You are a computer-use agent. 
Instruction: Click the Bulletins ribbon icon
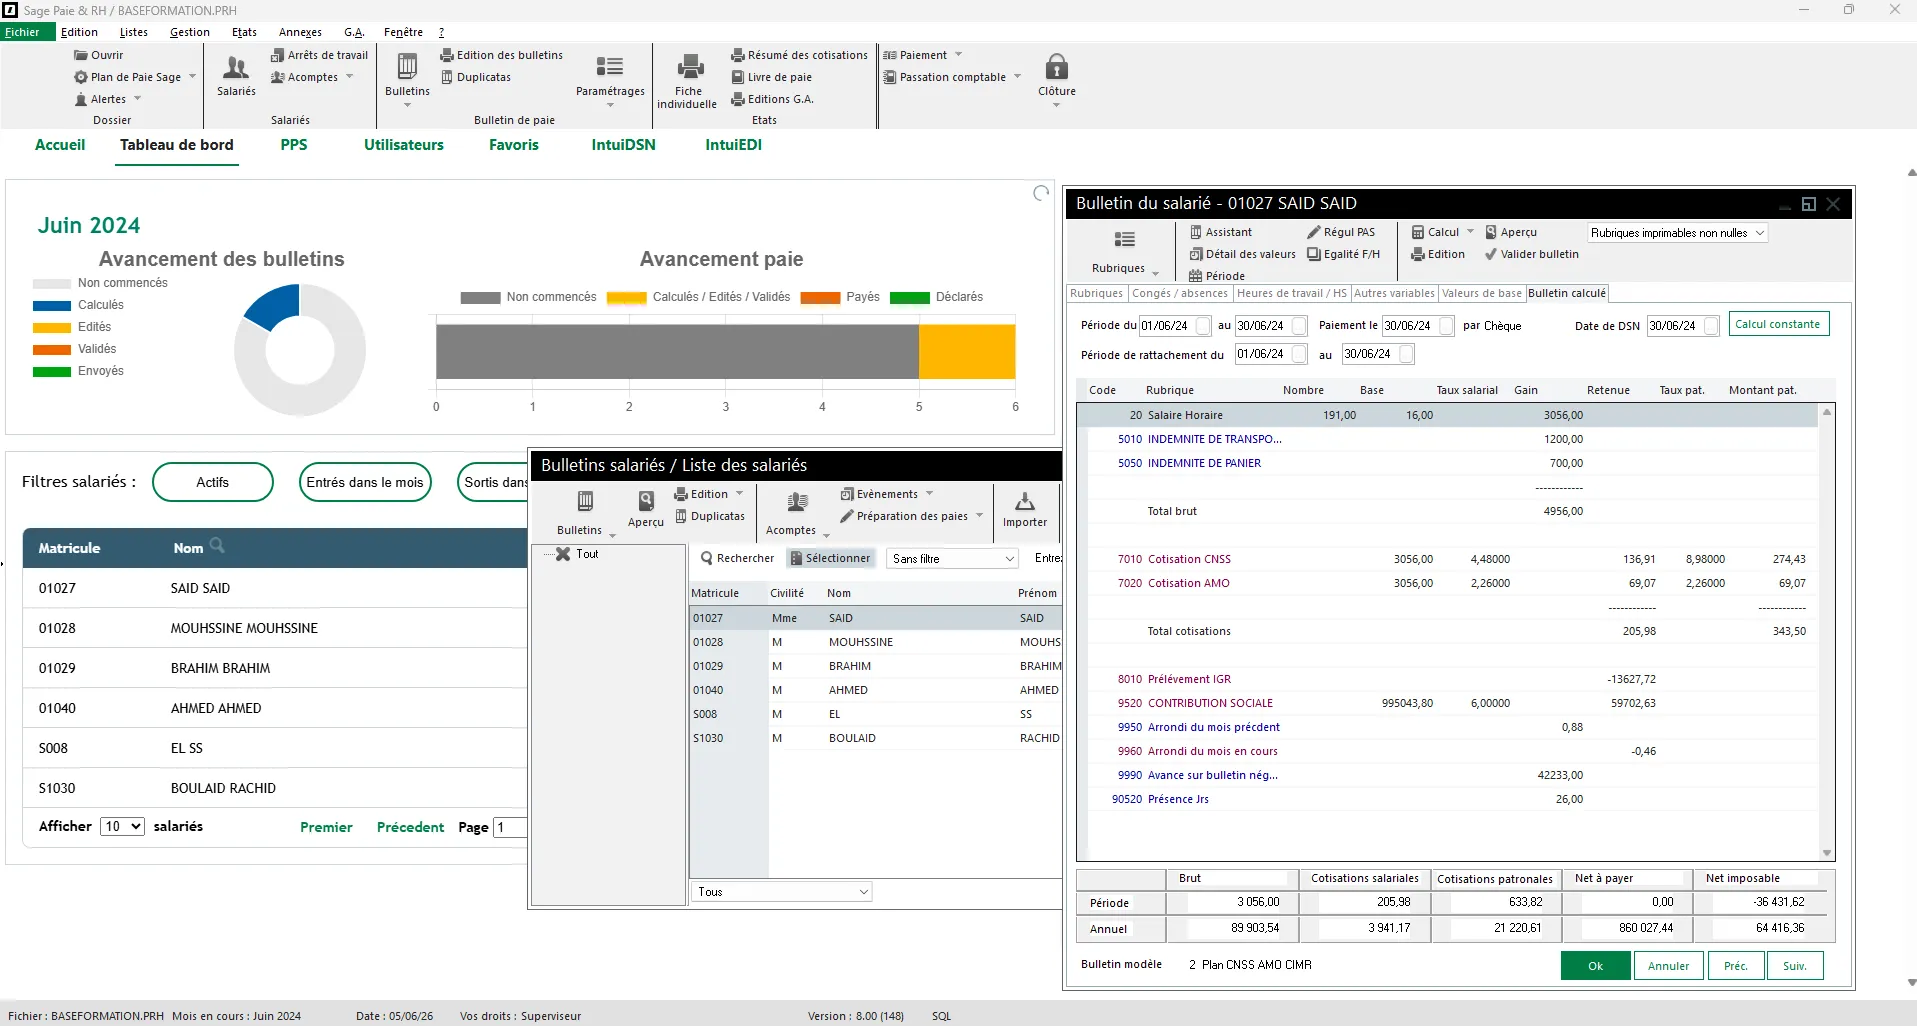pyautogui.click(x=407, y=67)
